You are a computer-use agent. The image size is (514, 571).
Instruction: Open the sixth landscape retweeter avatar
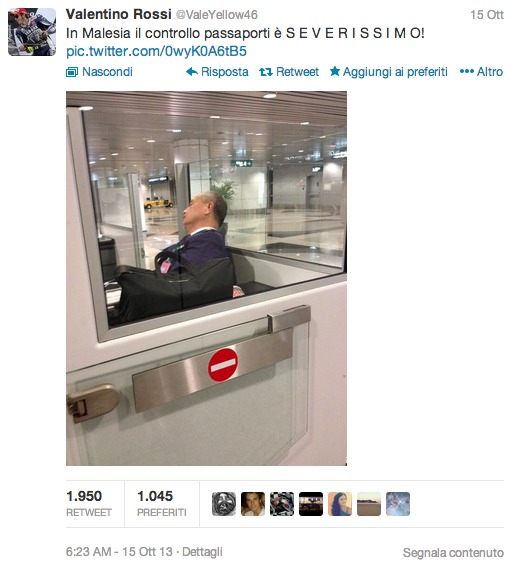(x=369, y=504)
